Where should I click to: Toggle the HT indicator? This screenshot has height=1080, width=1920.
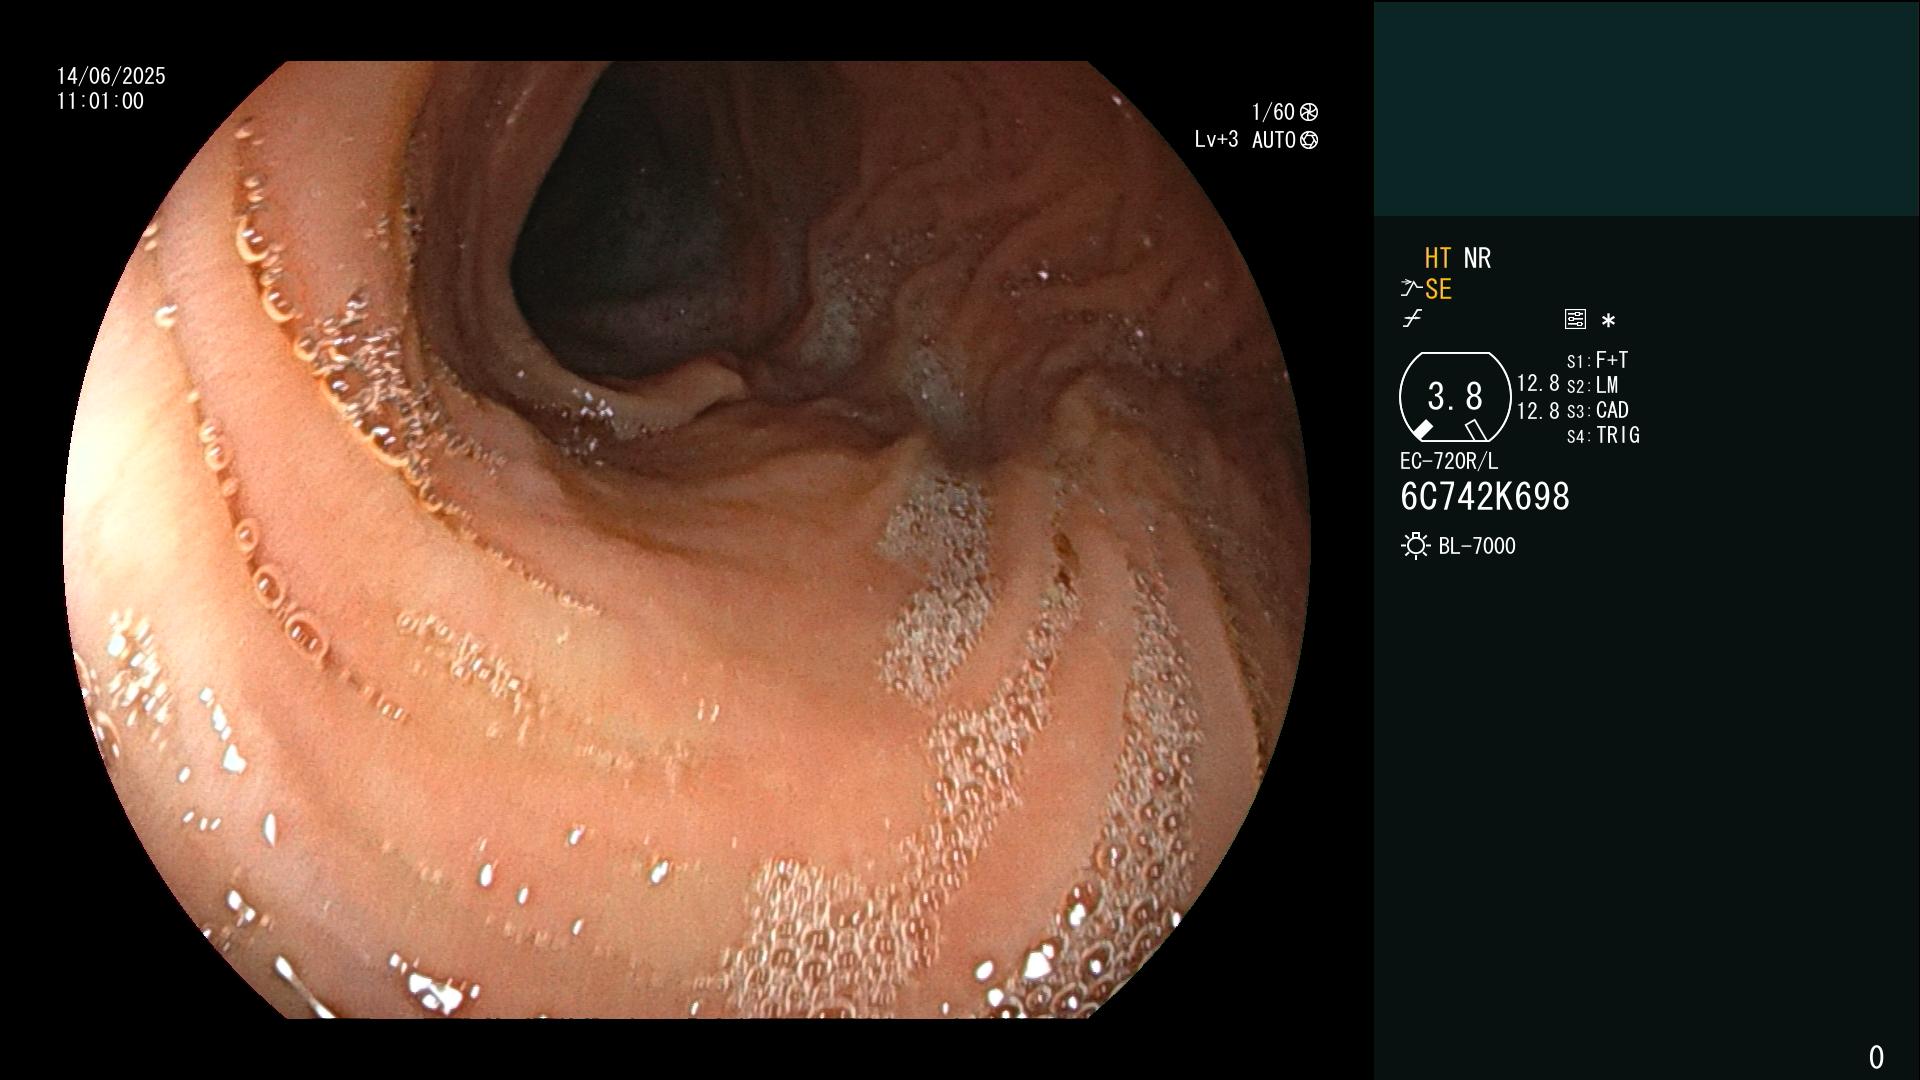(x=1437, y=258)
